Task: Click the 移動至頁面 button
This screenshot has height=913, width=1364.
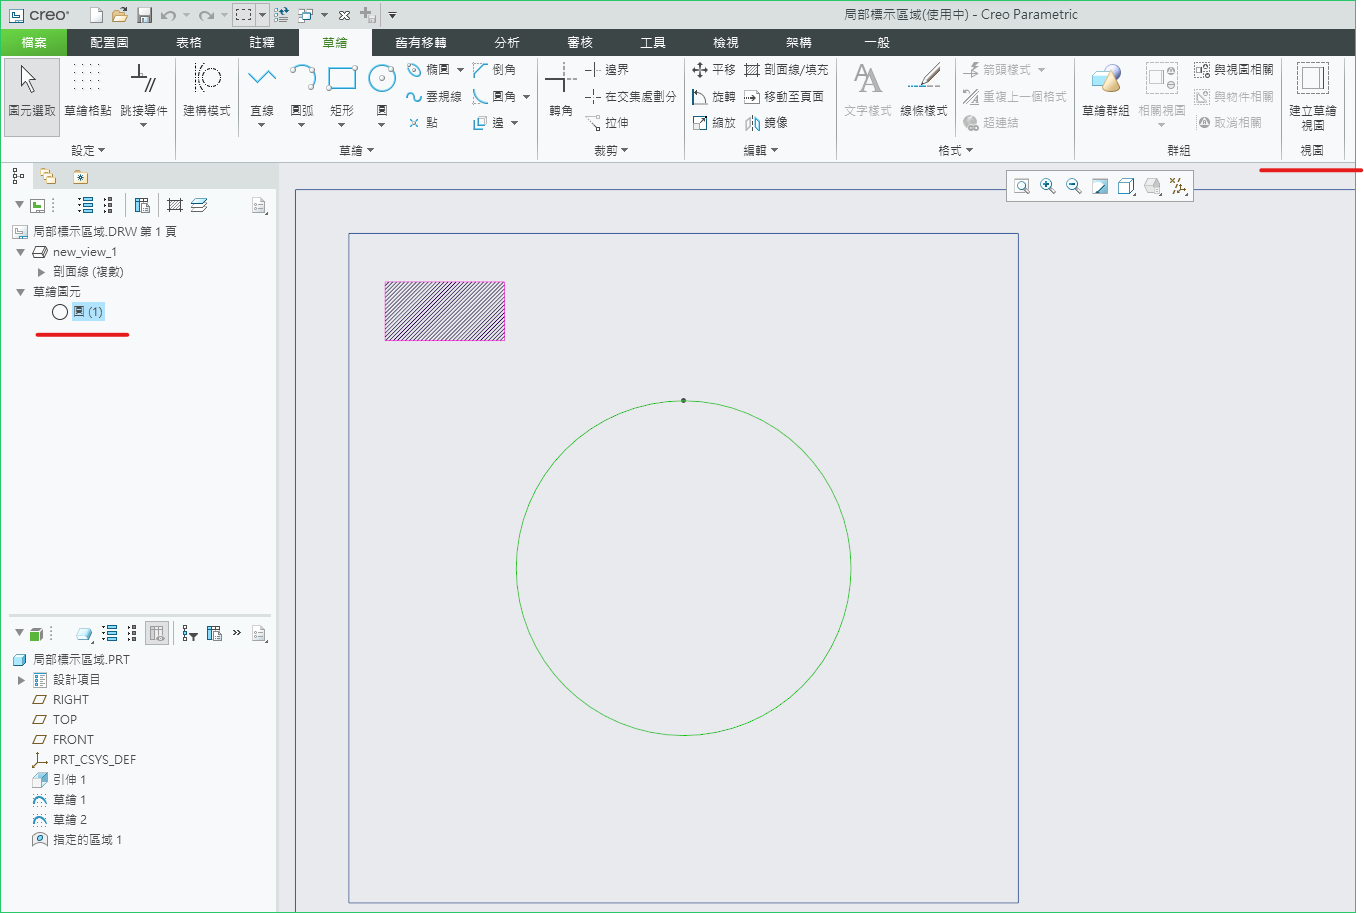Action: [784, 97]
